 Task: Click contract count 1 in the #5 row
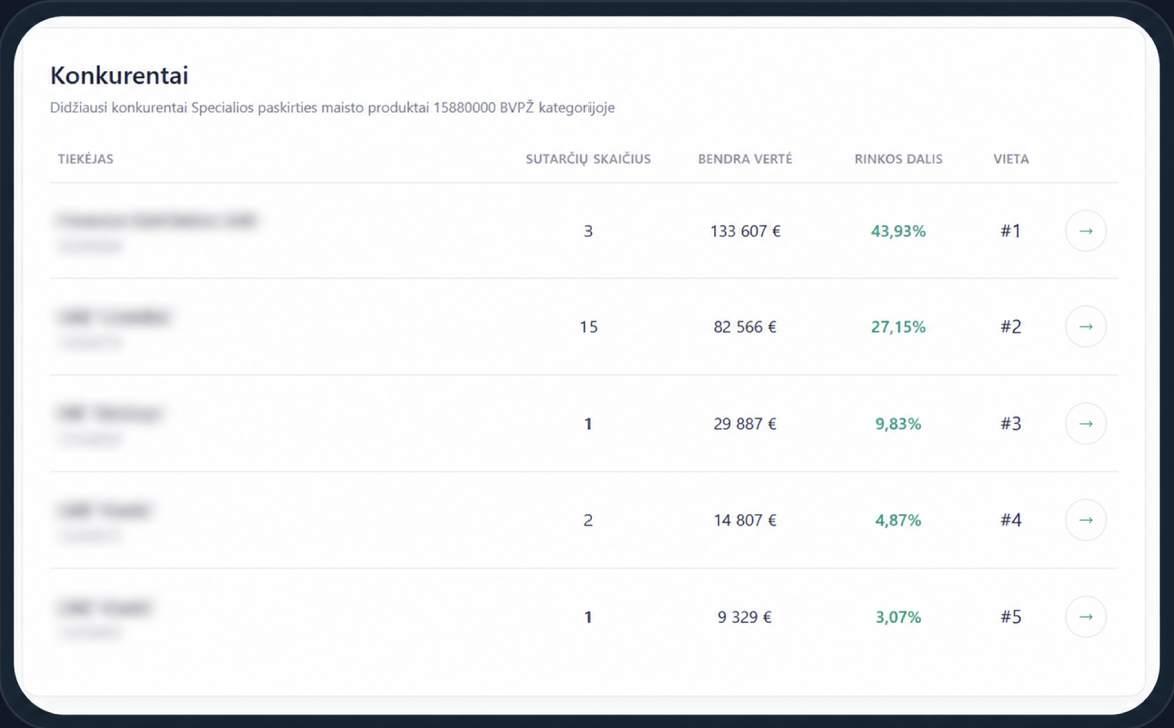click(x=588, y=617)
